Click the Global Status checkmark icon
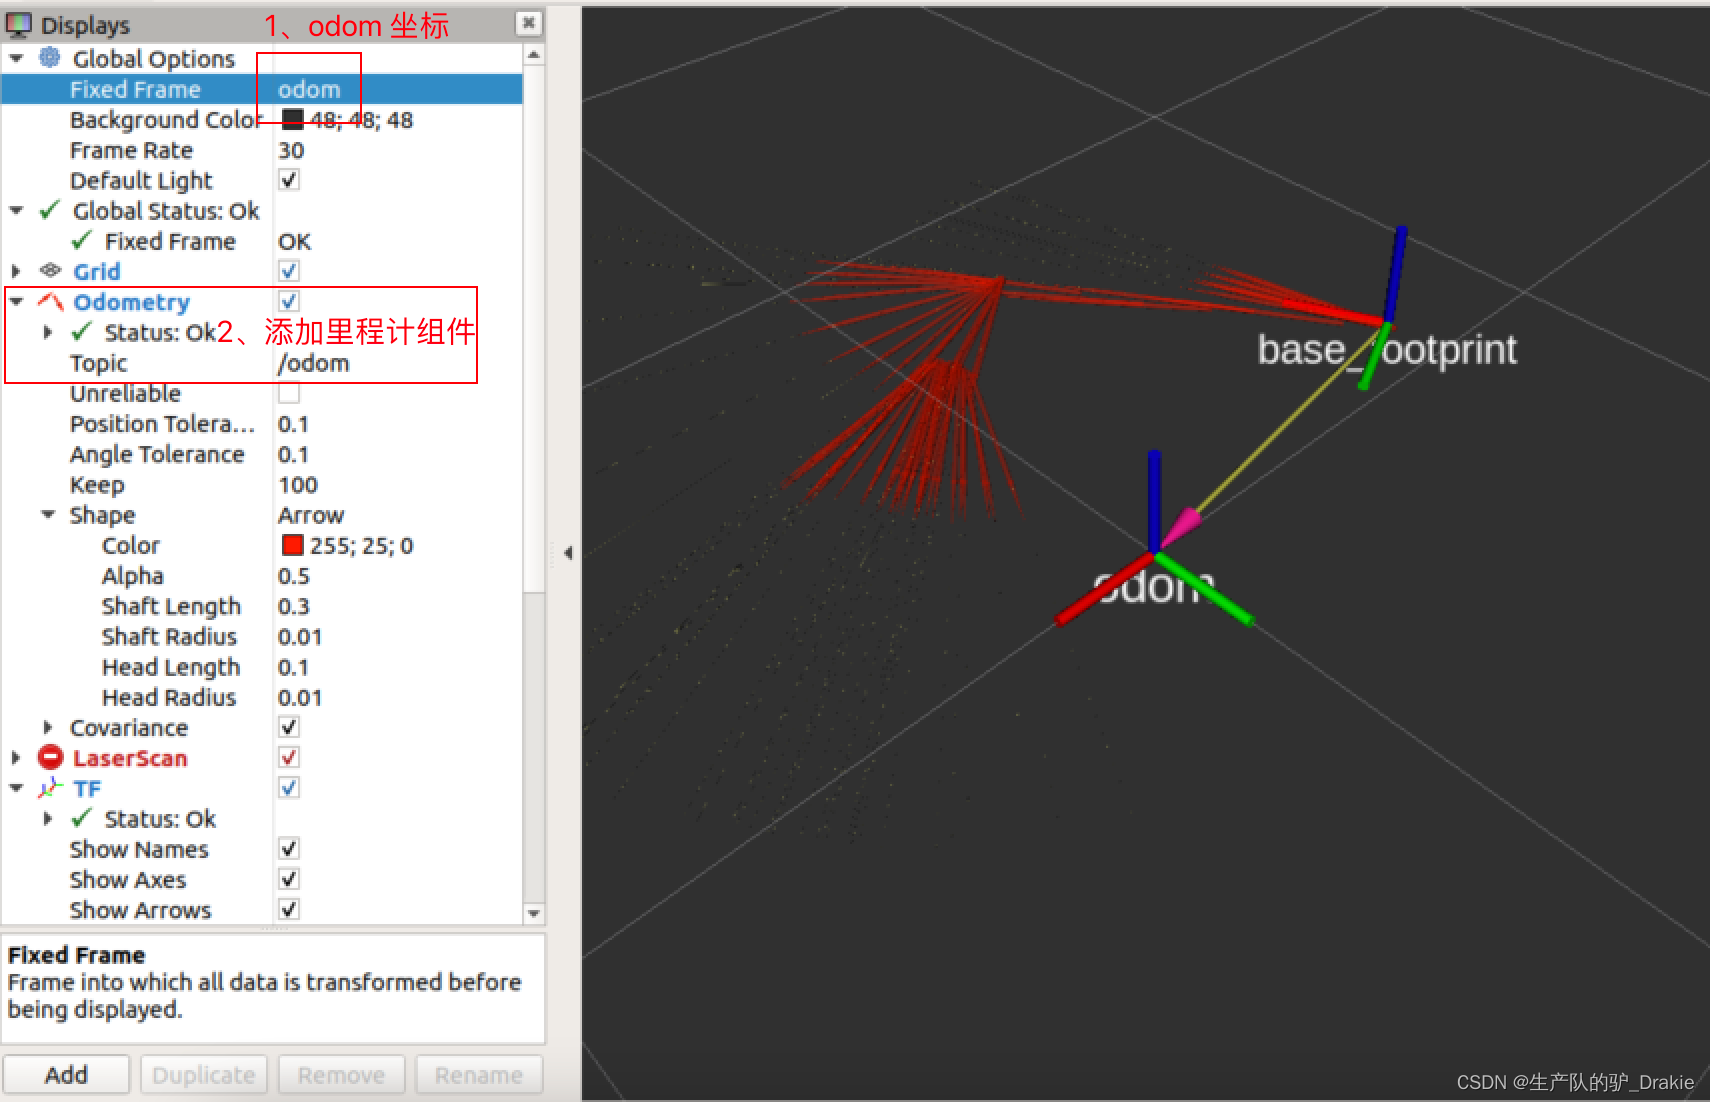The height and width of the screenshot is (1102, 1710). click(50, 210)
